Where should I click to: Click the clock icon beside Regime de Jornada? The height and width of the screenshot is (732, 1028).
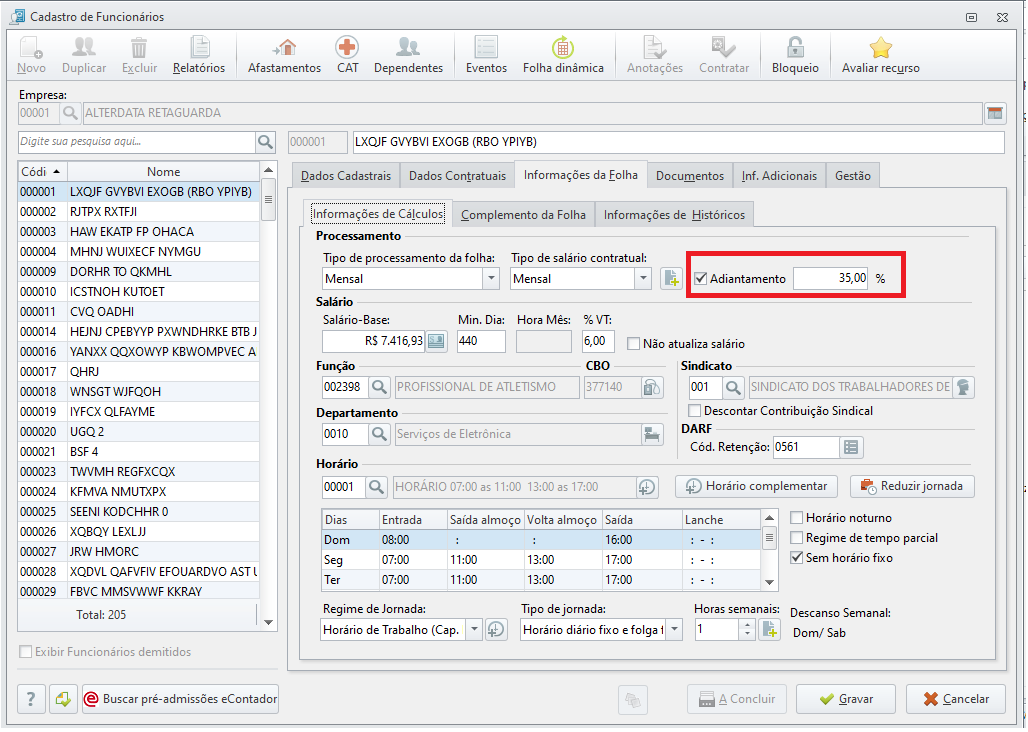[496, 630]
